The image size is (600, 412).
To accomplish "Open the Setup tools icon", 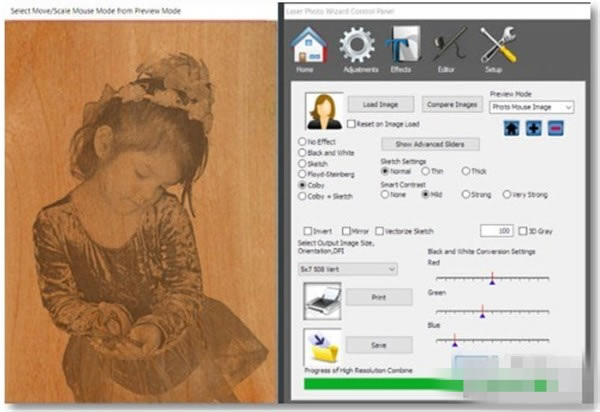I will click(498, 45).
